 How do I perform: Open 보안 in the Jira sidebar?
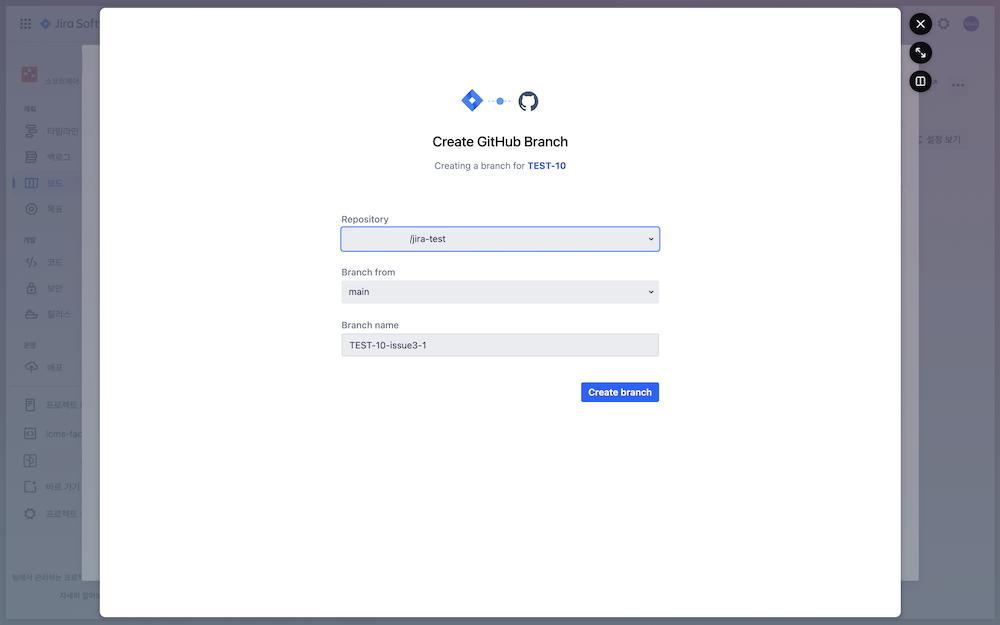[45, 288]
